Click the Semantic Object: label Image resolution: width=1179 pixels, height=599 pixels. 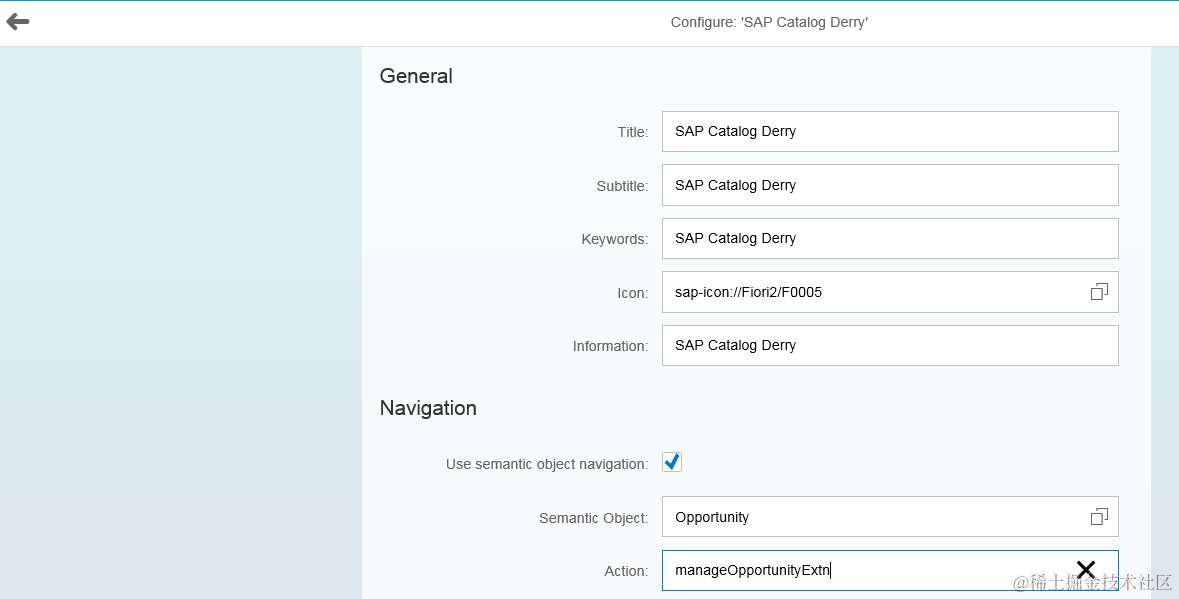coord(593,518)
